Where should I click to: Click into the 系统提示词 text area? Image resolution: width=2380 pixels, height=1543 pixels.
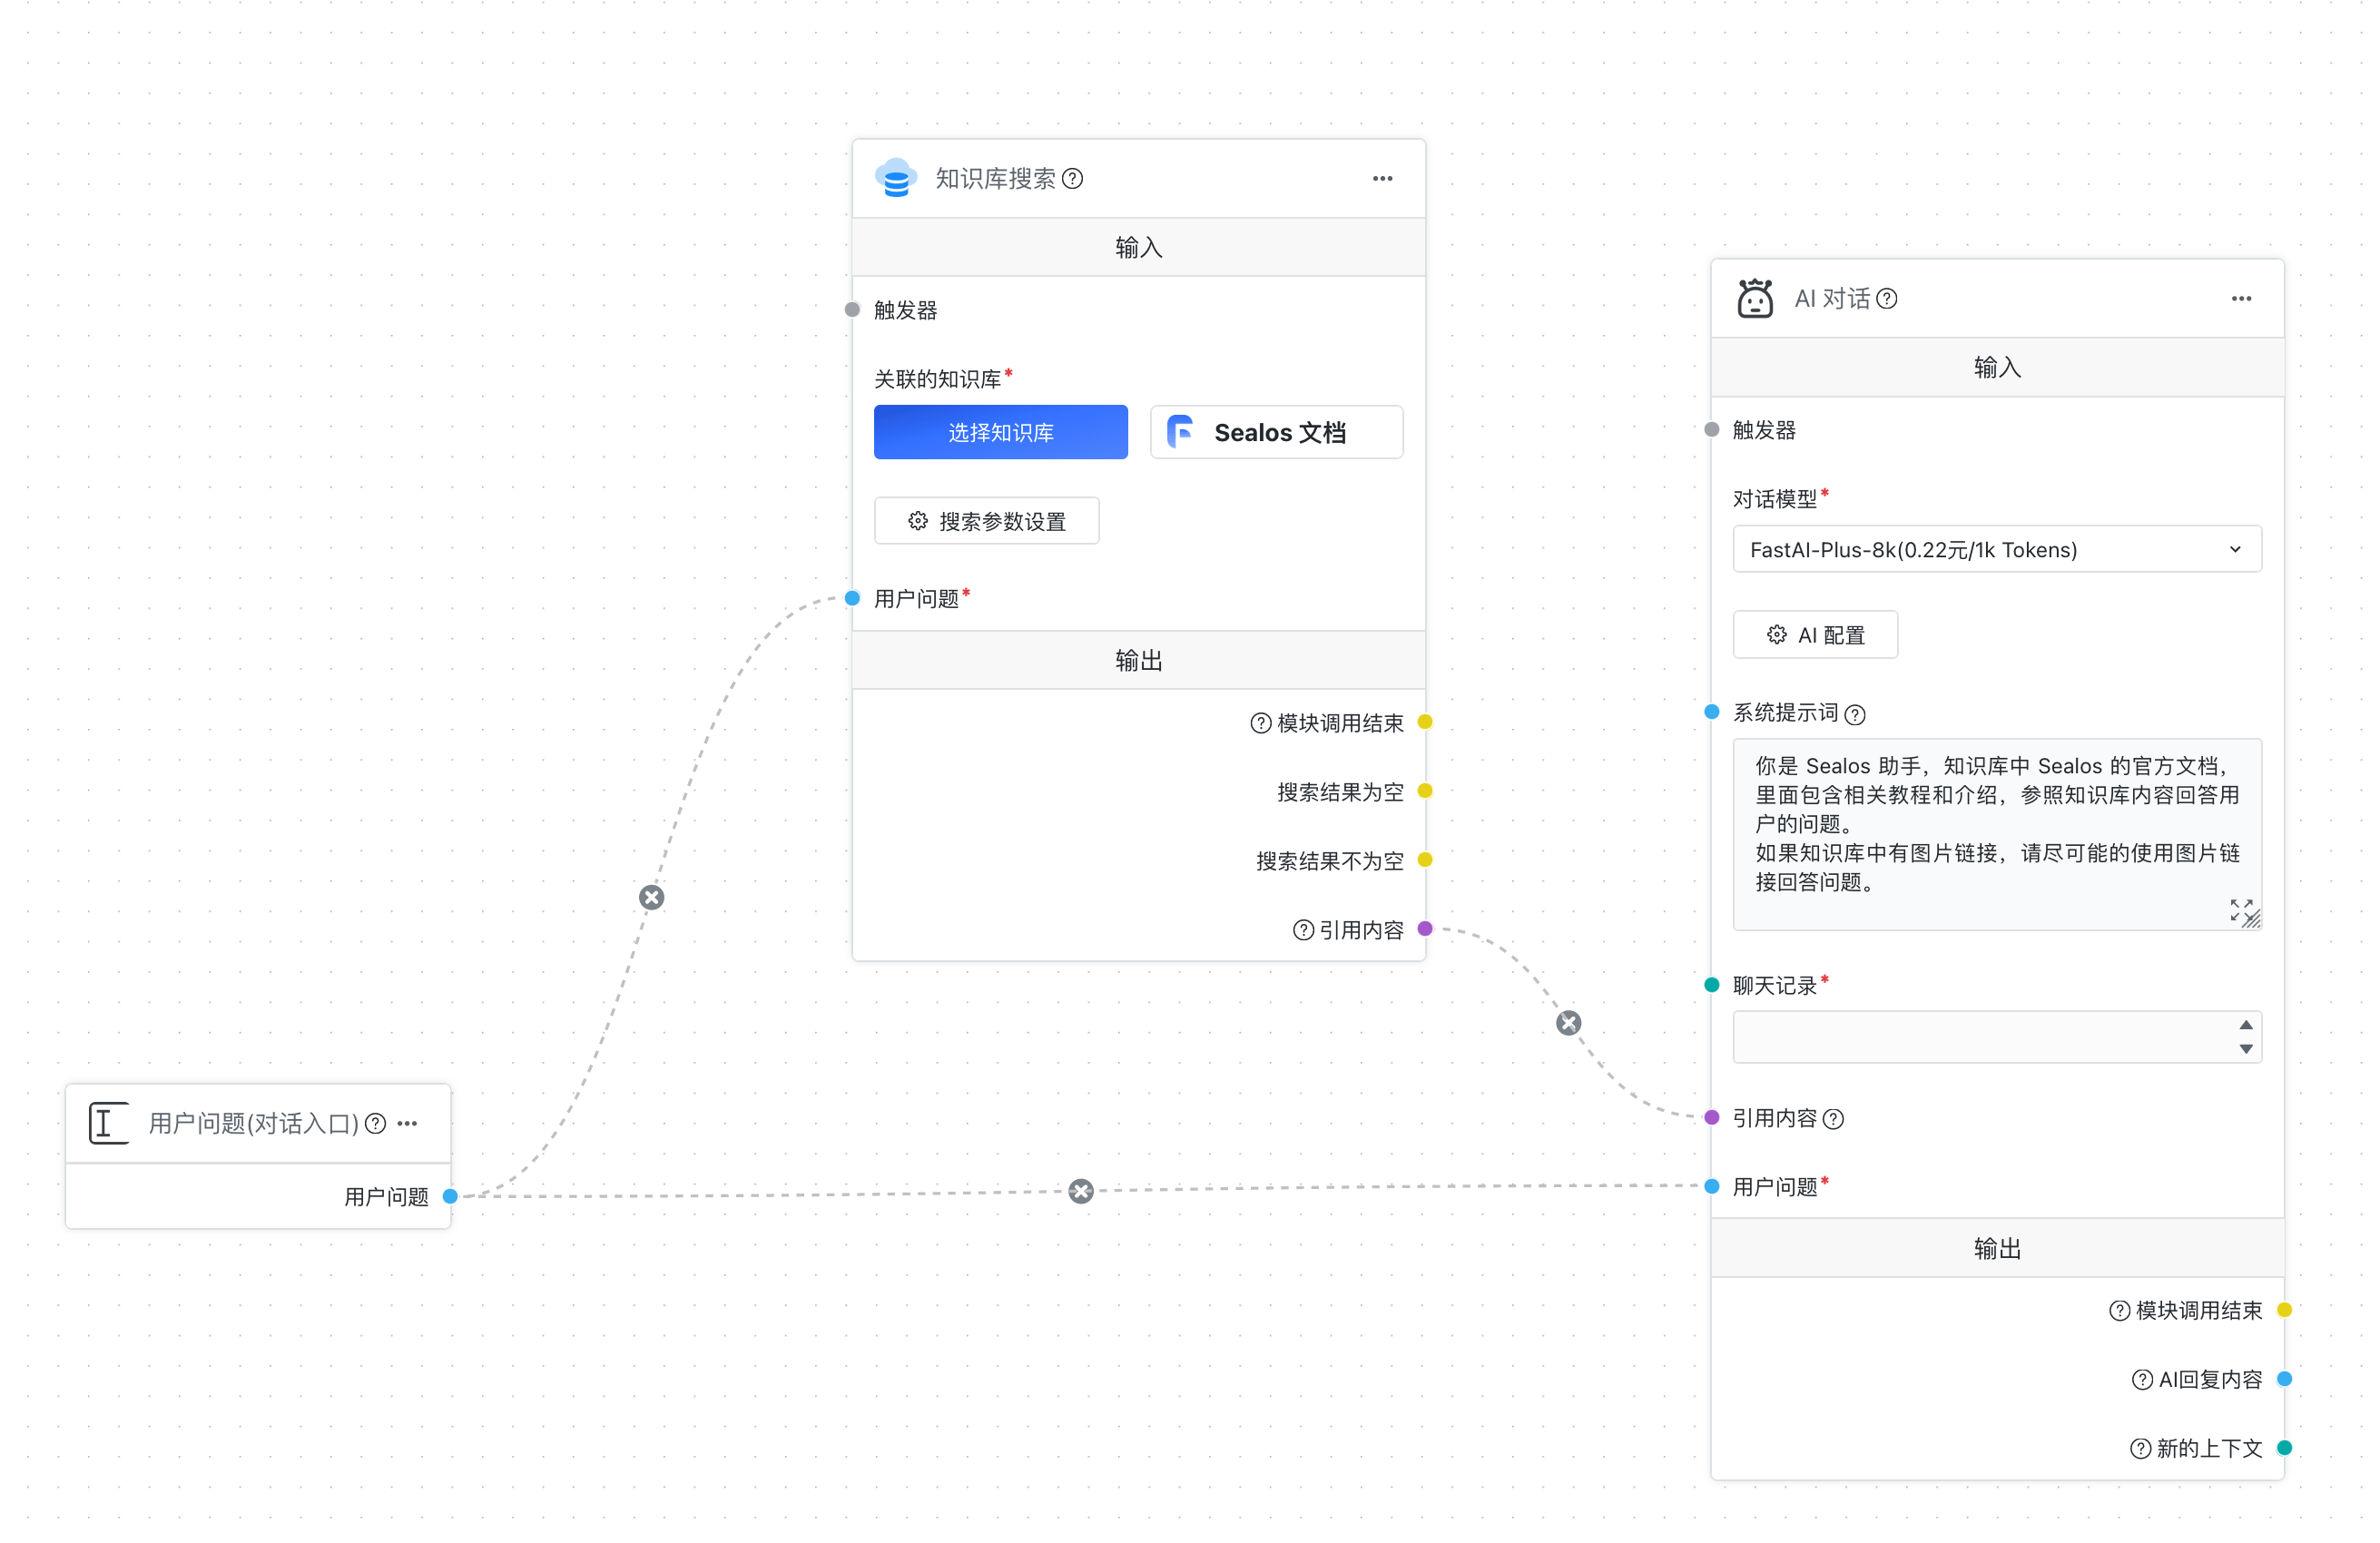[x=1997, y=834]
